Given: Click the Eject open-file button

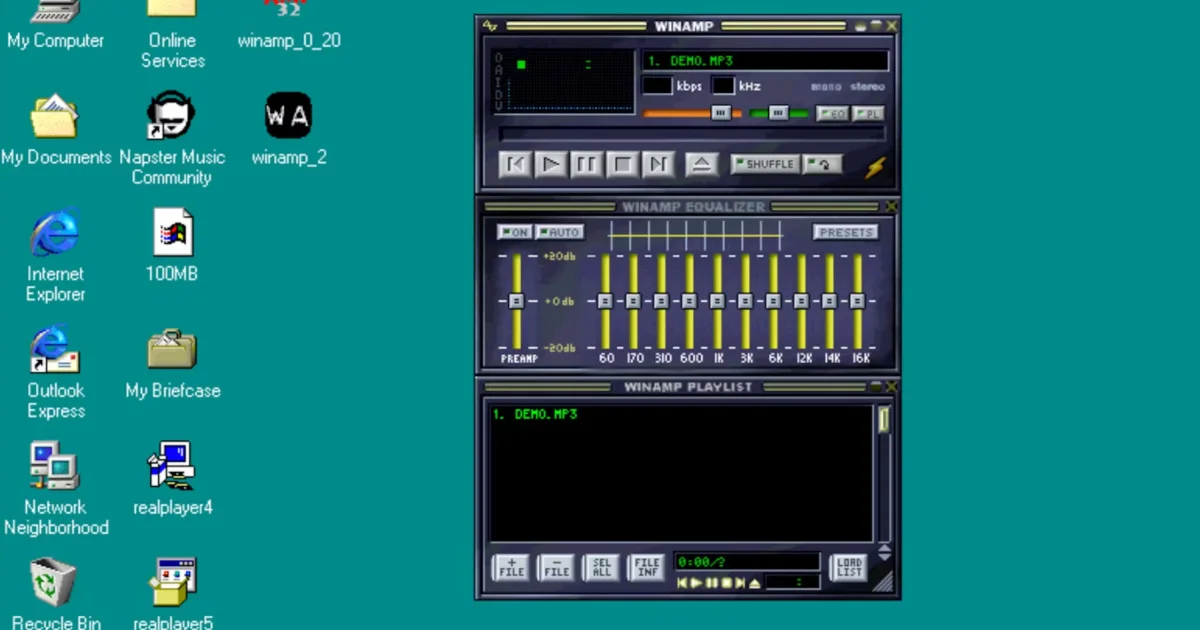Looking at the screenshot, I should click(702, 164).
